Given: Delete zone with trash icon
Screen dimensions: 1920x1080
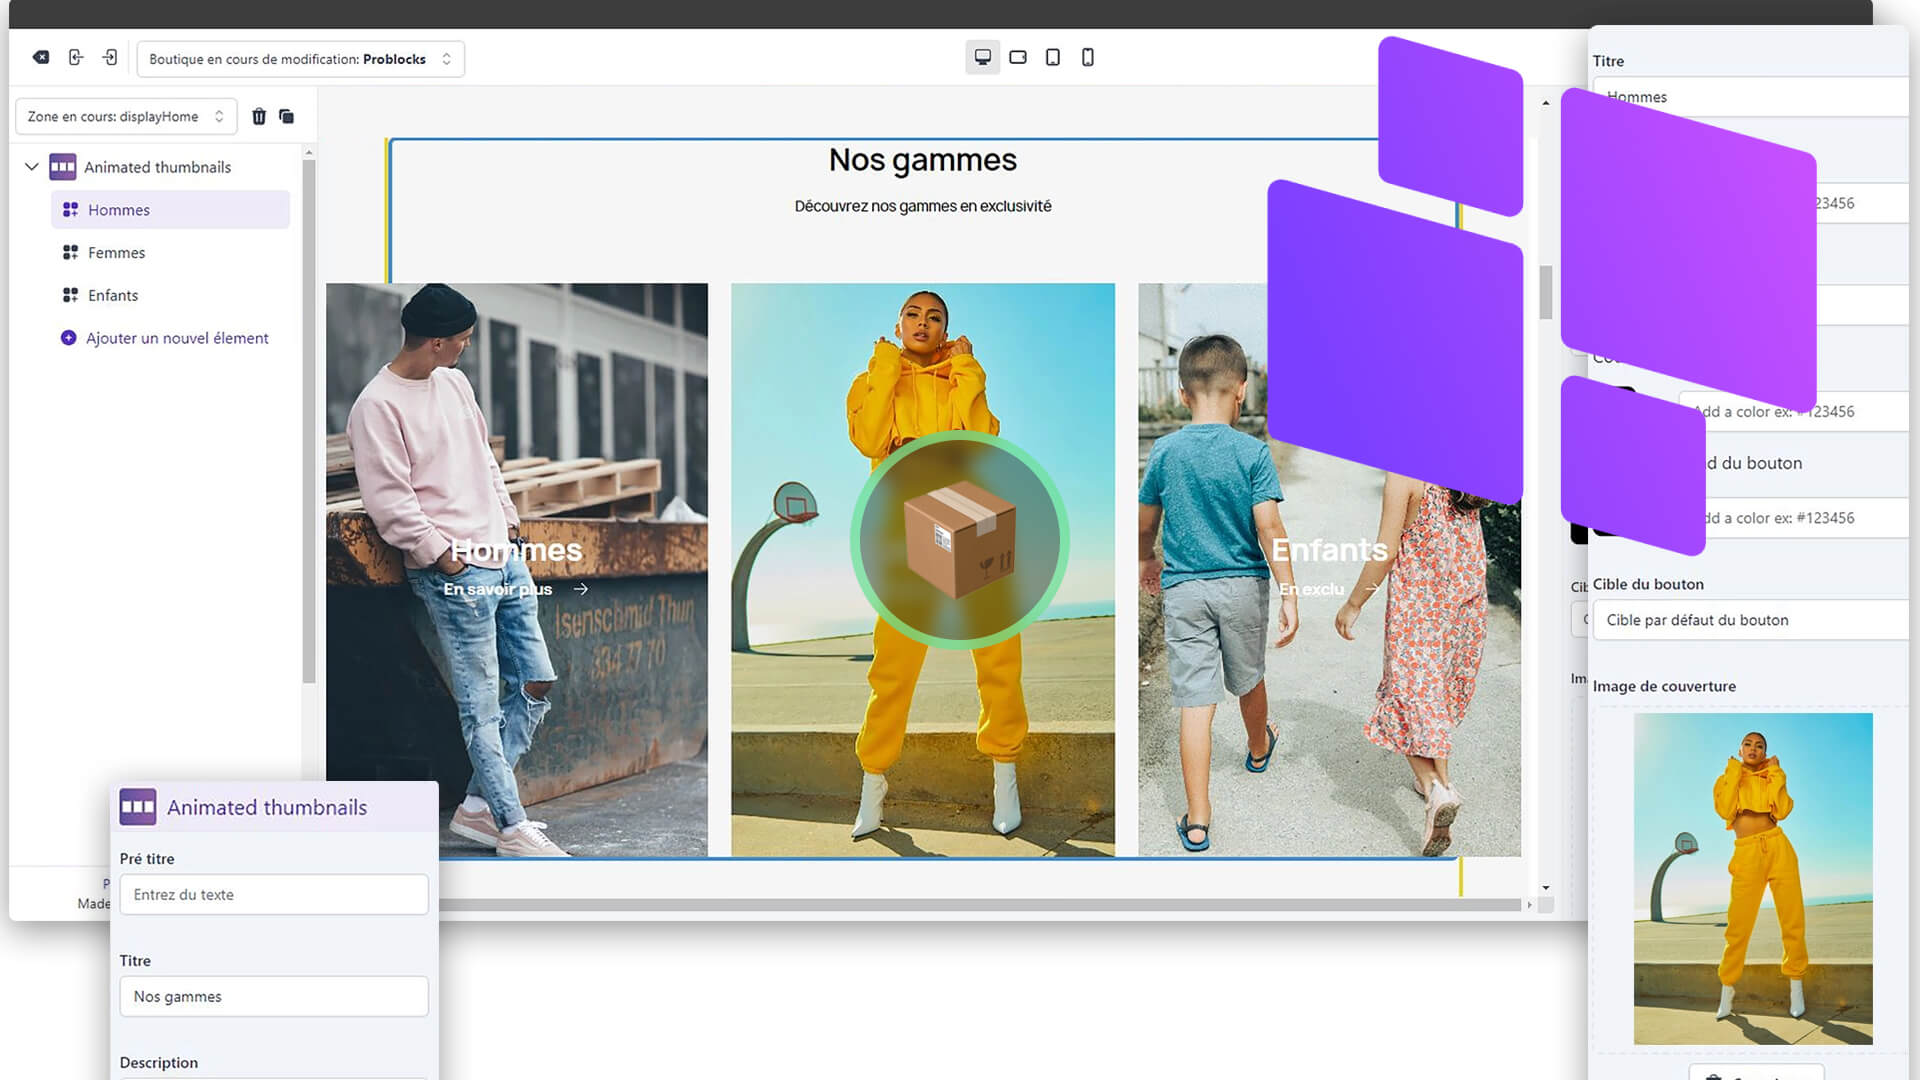Looking at the screenshot, I should pos(259,116).
